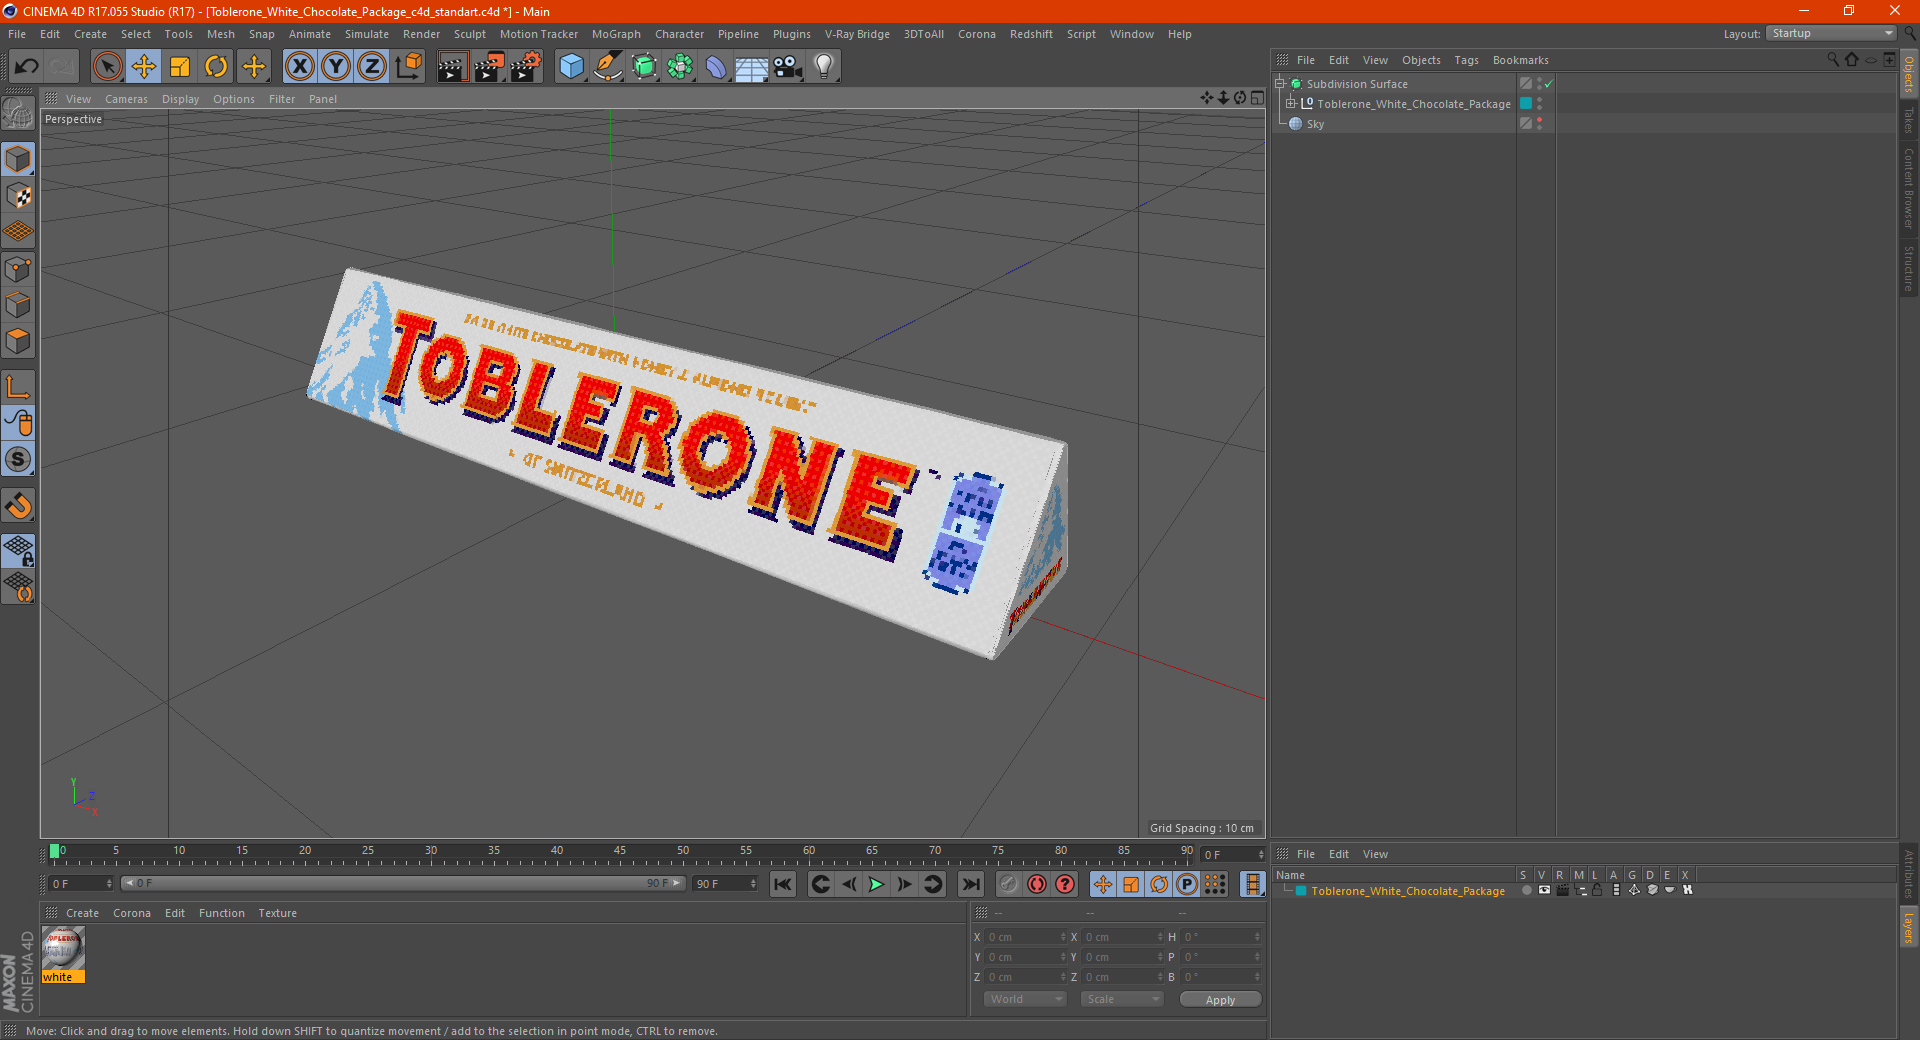Switch to Edges mode
Screen dimensions: 1920x1040
(18, 305)
